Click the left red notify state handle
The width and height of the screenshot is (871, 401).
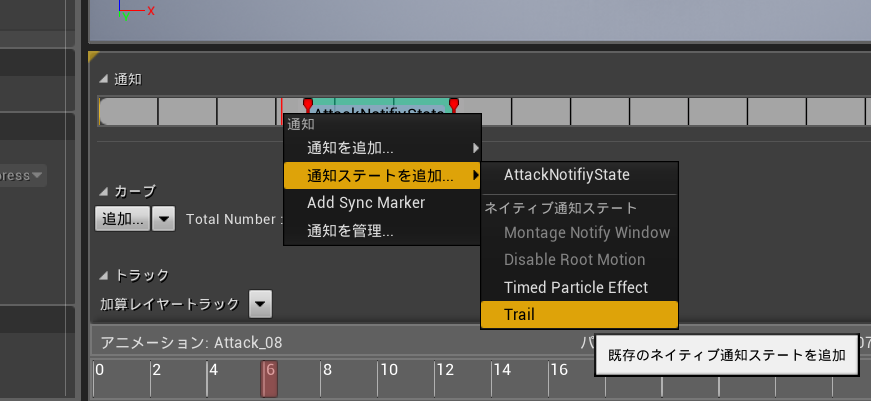pos(308,104)
